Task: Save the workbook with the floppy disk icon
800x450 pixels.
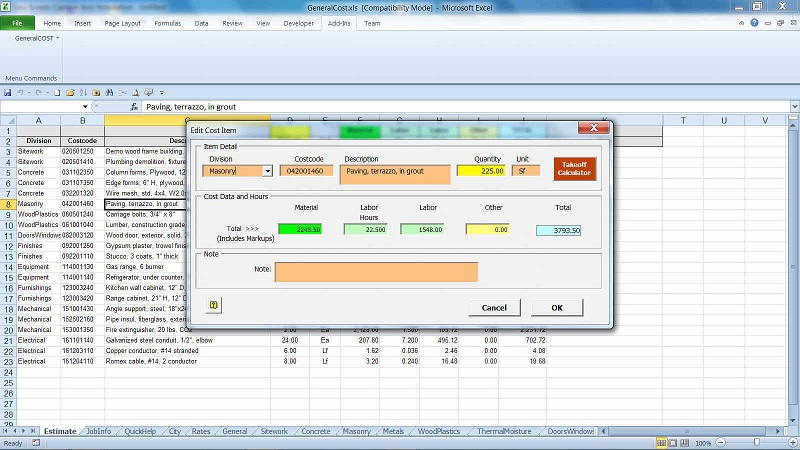Action: [7, 92]
